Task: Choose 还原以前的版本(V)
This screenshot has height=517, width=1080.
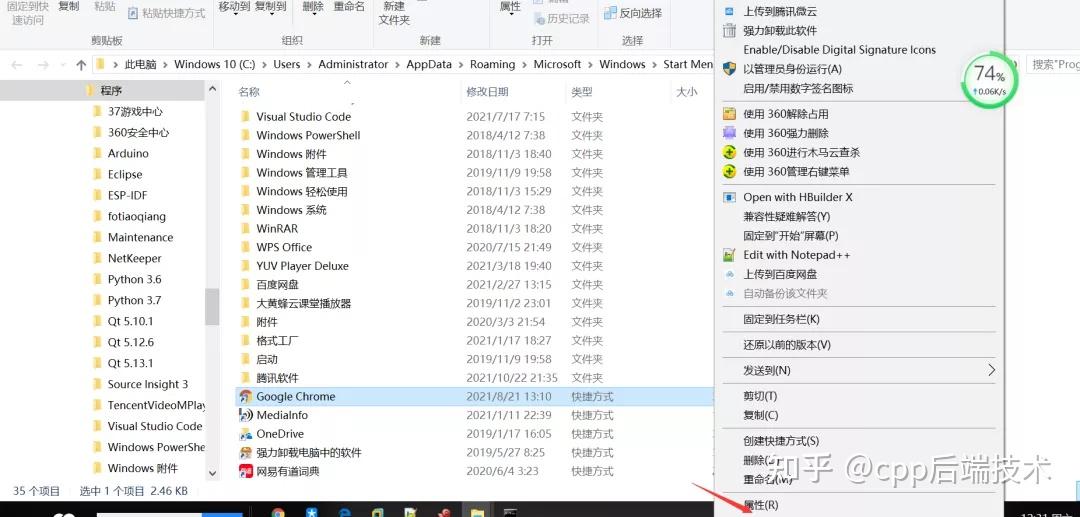Action: [x=787, y=344]
